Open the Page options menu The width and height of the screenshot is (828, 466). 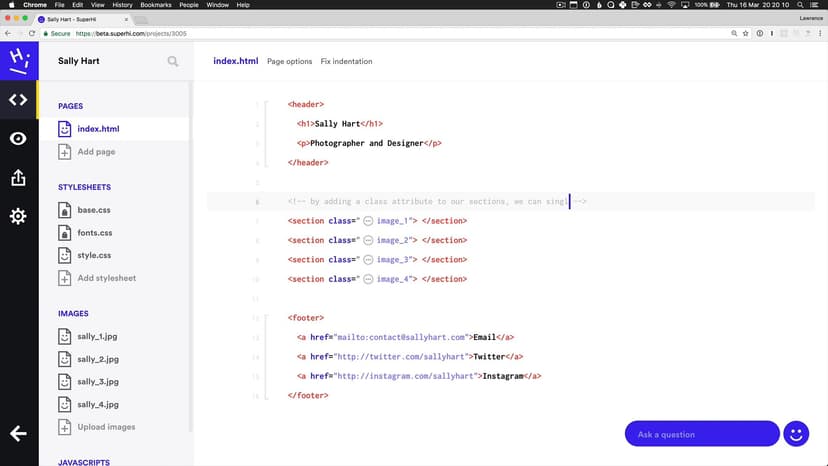click(289, 62)
